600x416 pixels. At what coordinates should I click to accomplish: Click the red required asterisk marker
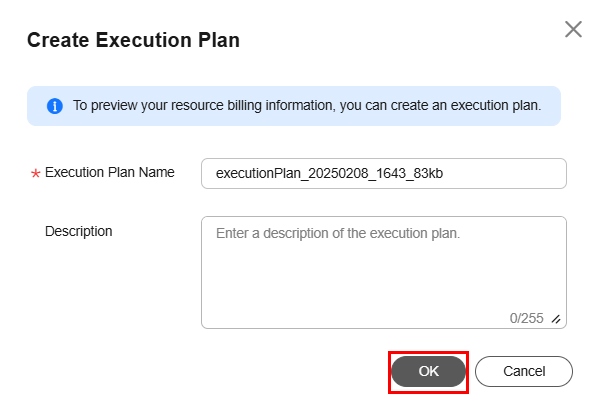coord(35,173)
